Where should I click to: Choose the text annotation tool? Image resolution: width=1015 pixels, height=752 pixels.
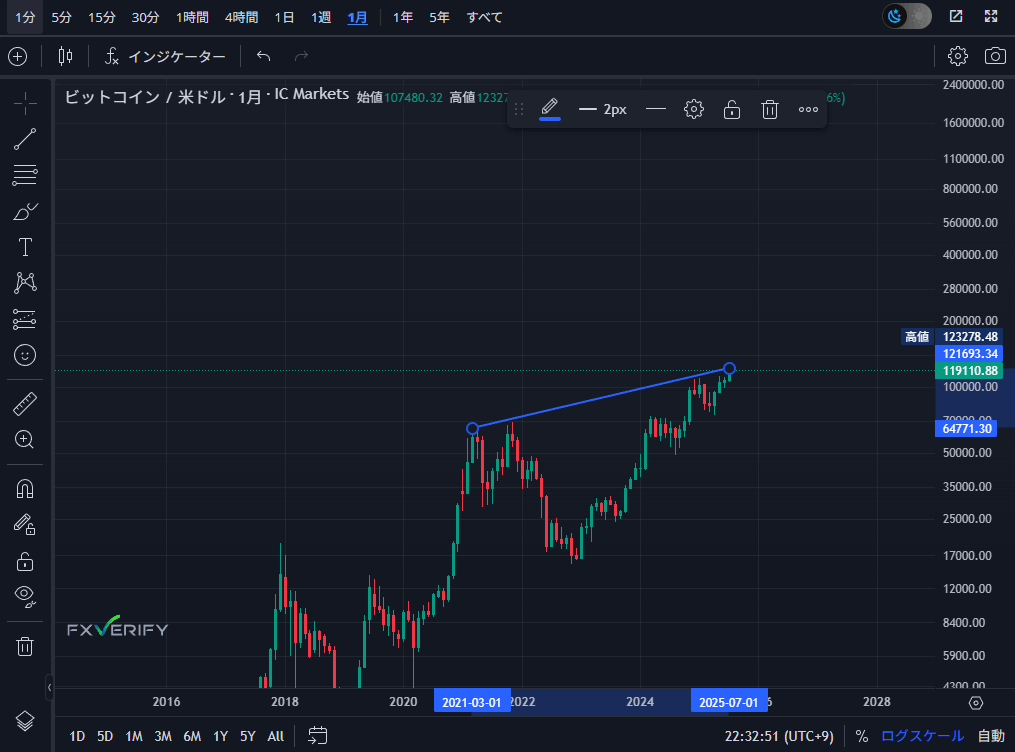[x=25, y=247]
